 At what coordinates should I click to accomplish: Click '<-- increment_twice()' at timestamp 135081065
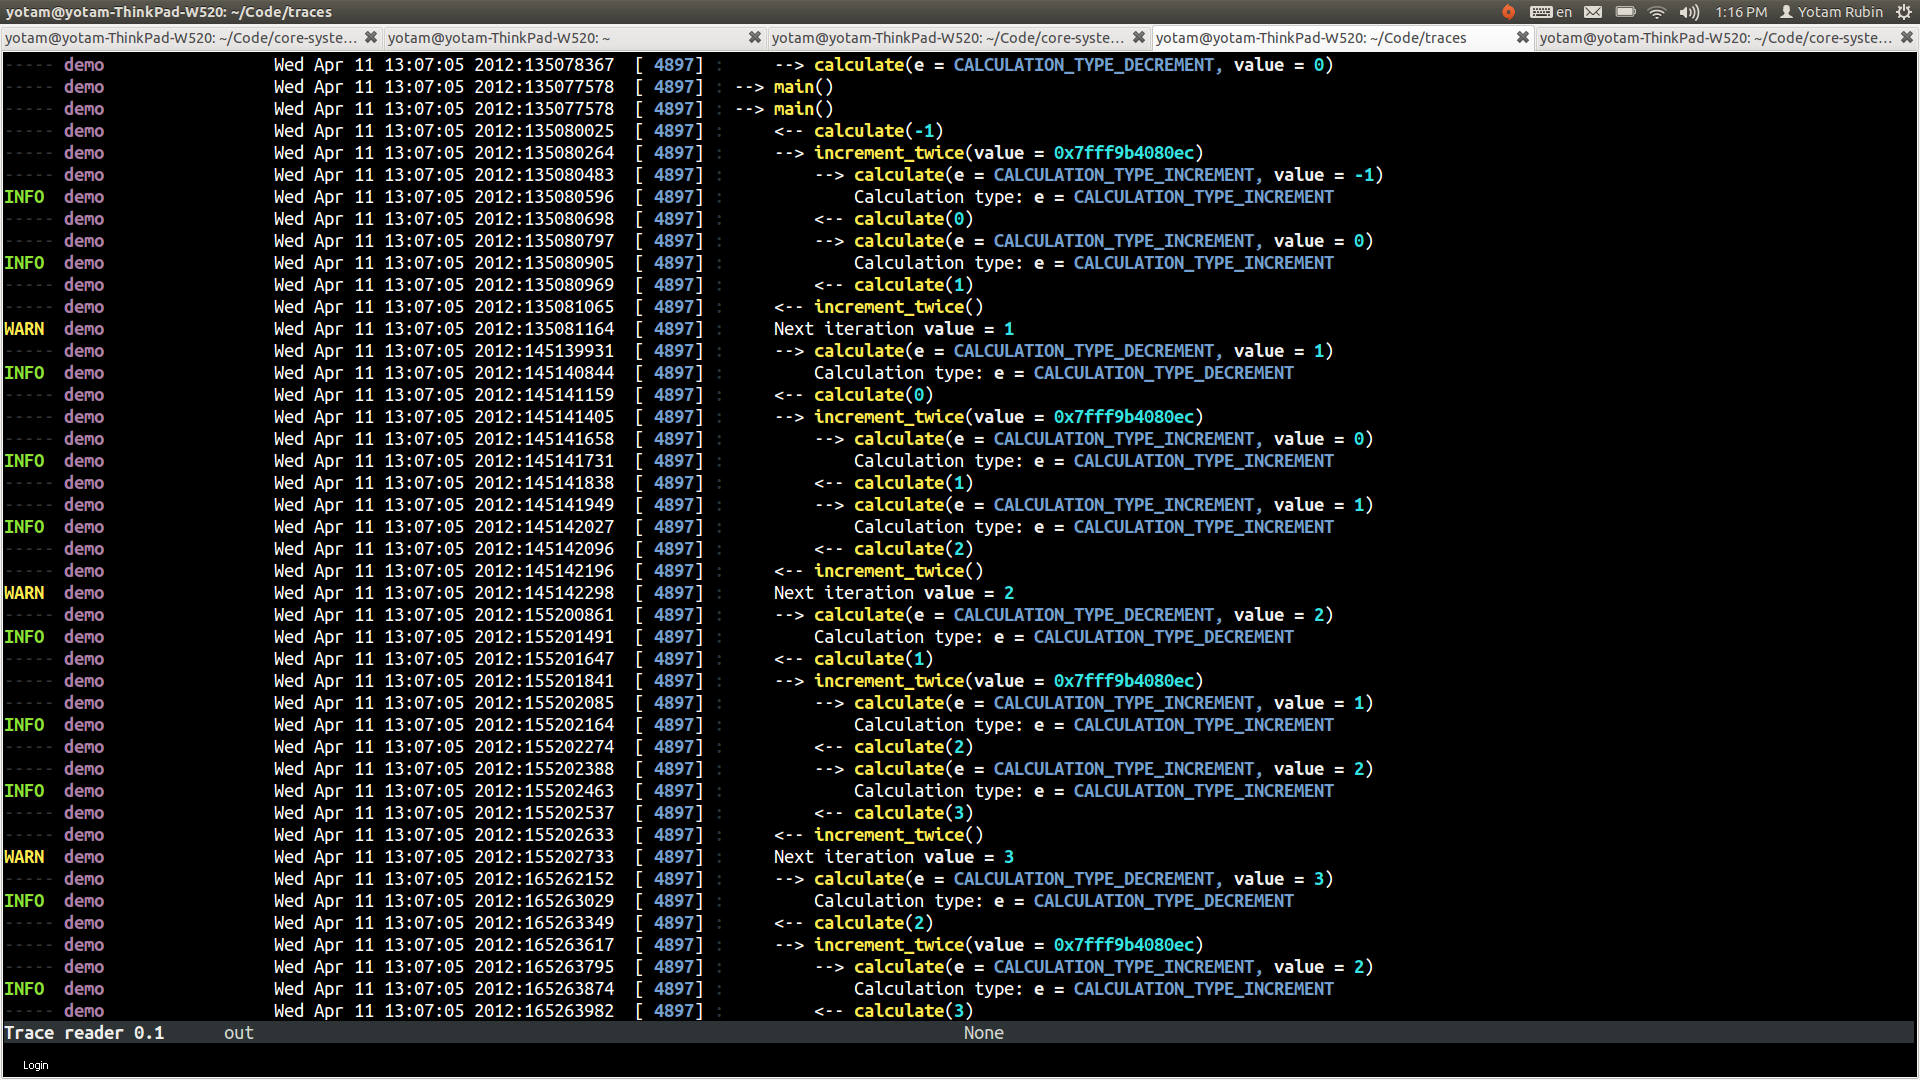click(x=879, y=307)
